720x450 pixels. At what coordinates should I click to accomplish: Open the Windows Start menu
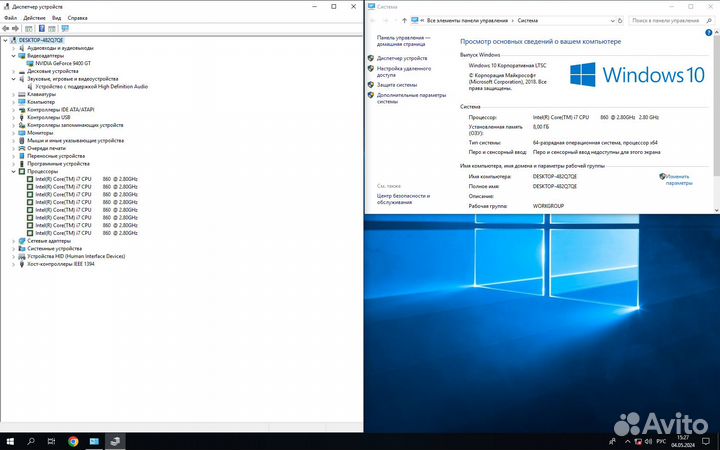(x=10, y=440)
